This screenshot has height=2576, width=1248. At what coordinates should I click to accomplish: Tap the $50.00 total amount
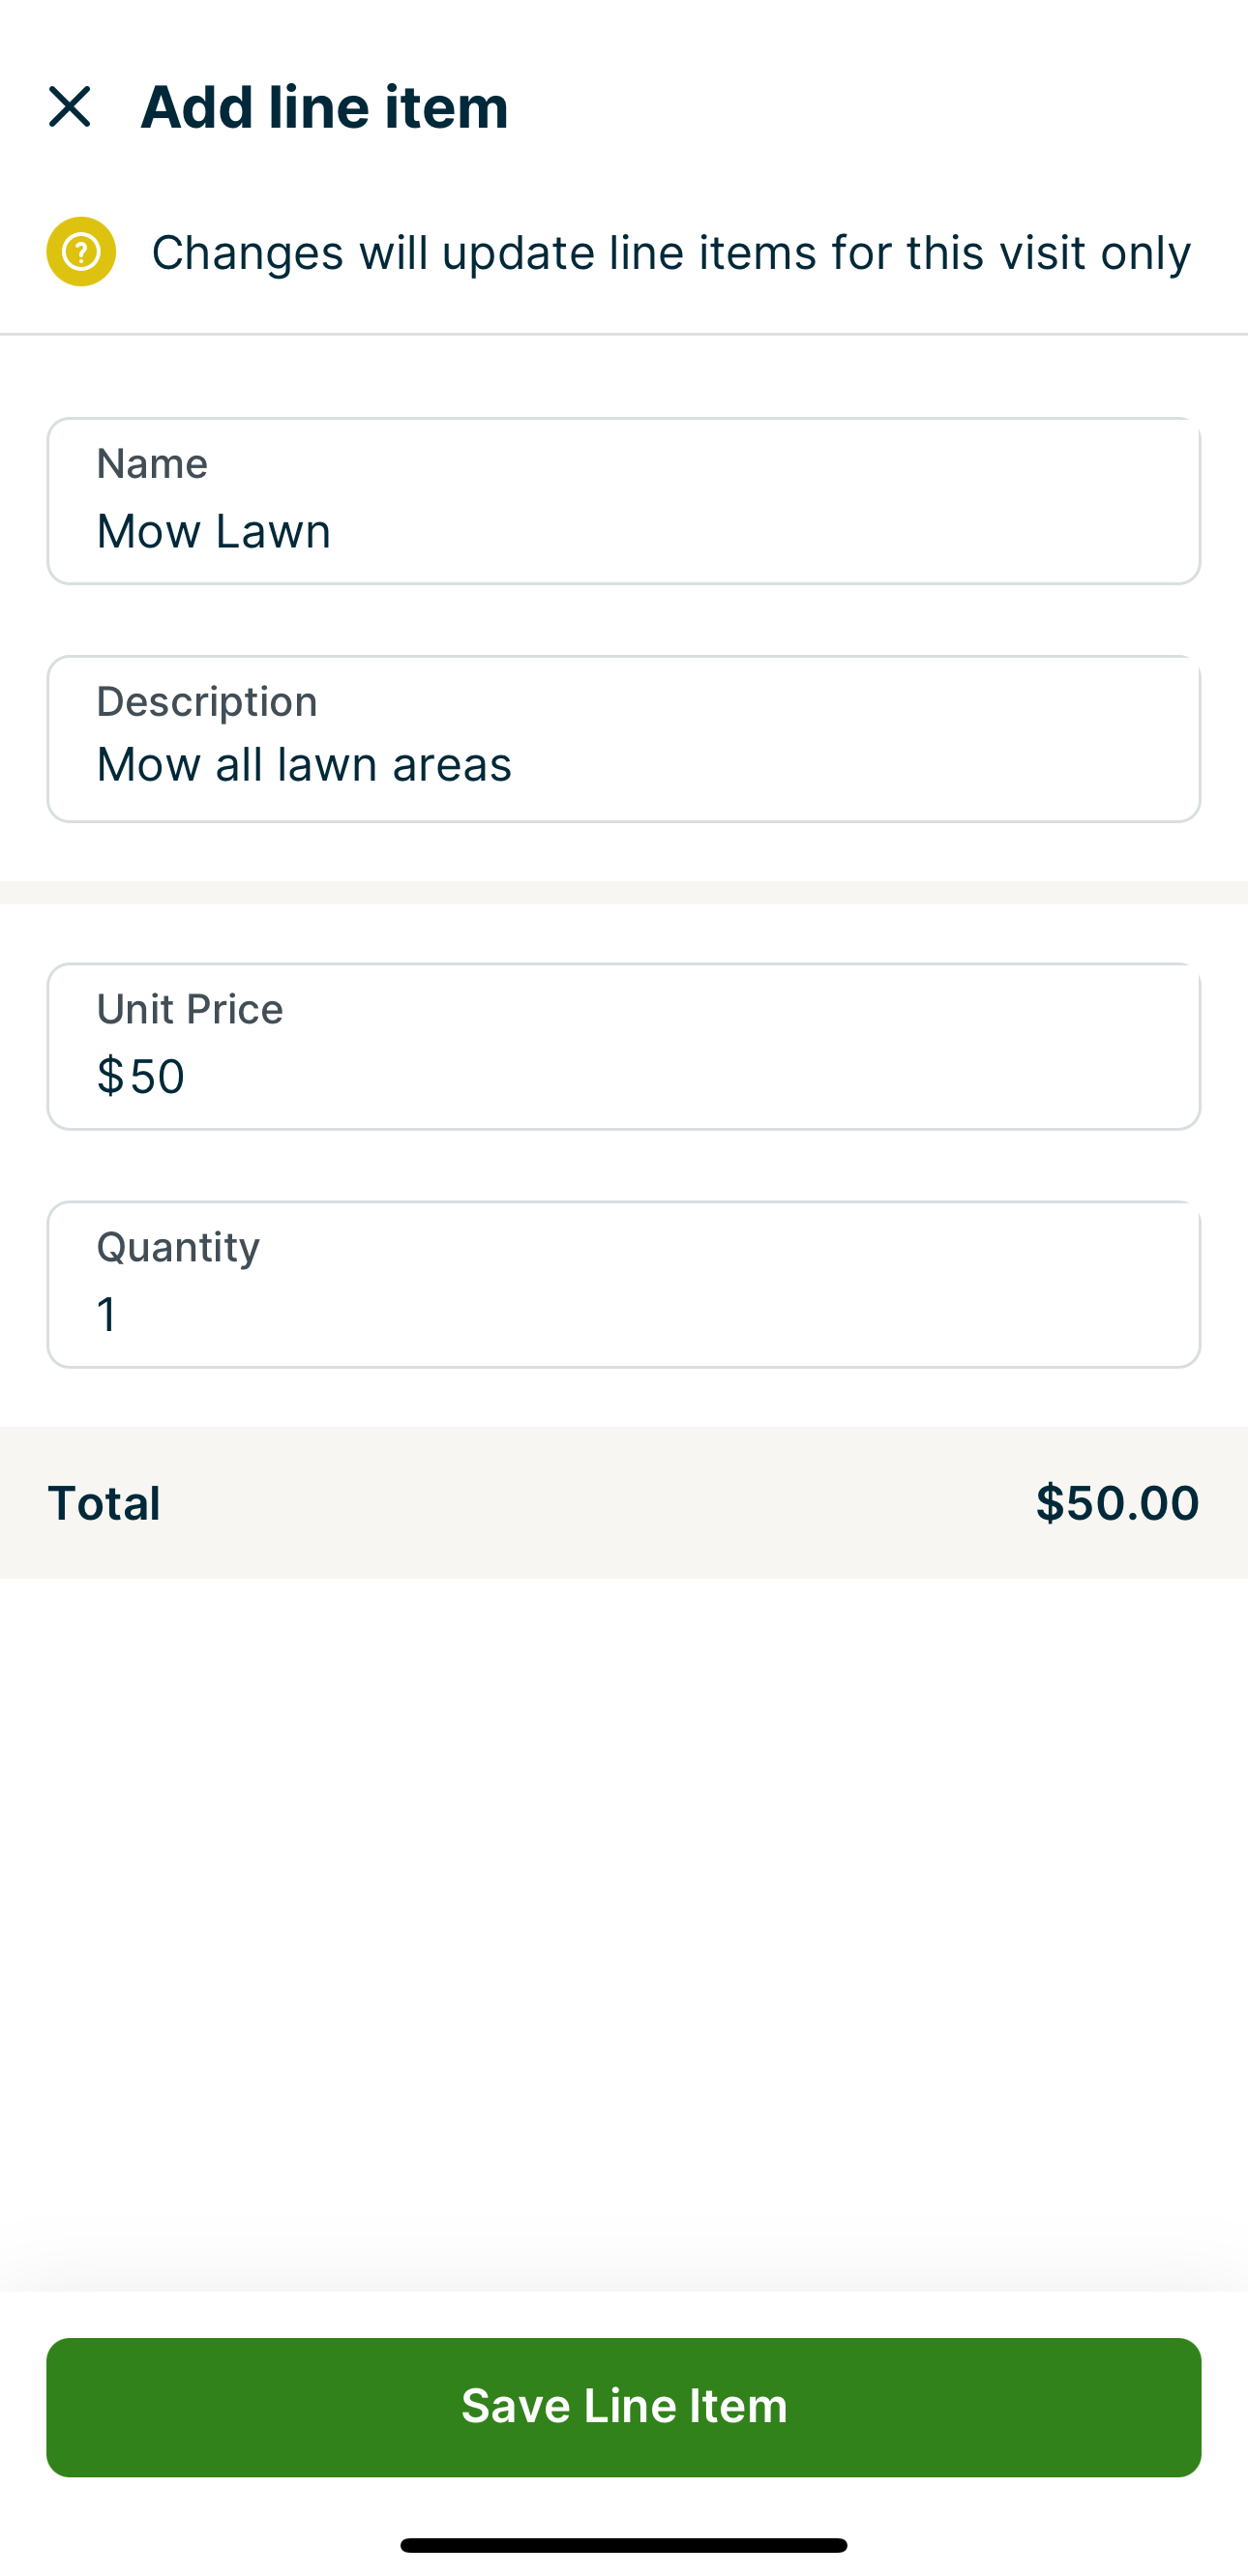coord(1116,1503)
